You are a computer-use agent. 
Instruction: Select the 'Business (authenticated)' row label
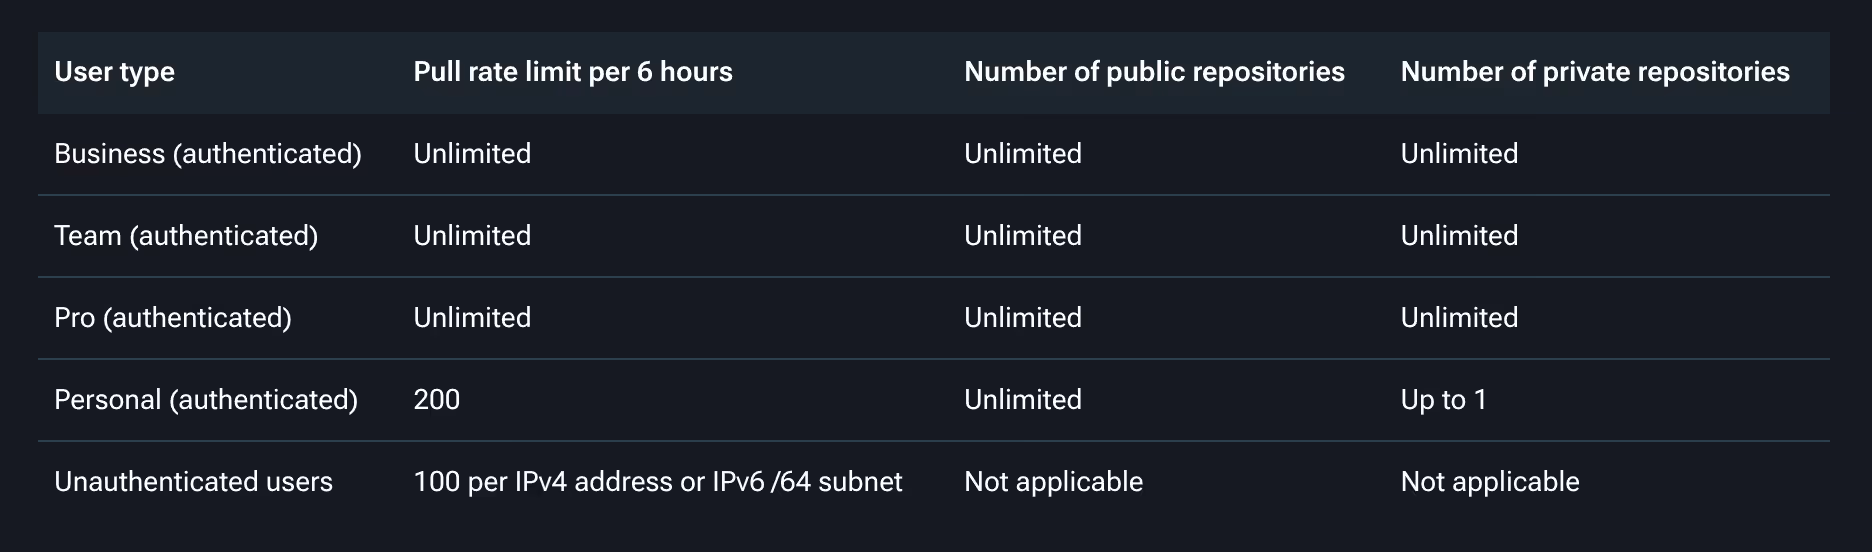point(207,154)
